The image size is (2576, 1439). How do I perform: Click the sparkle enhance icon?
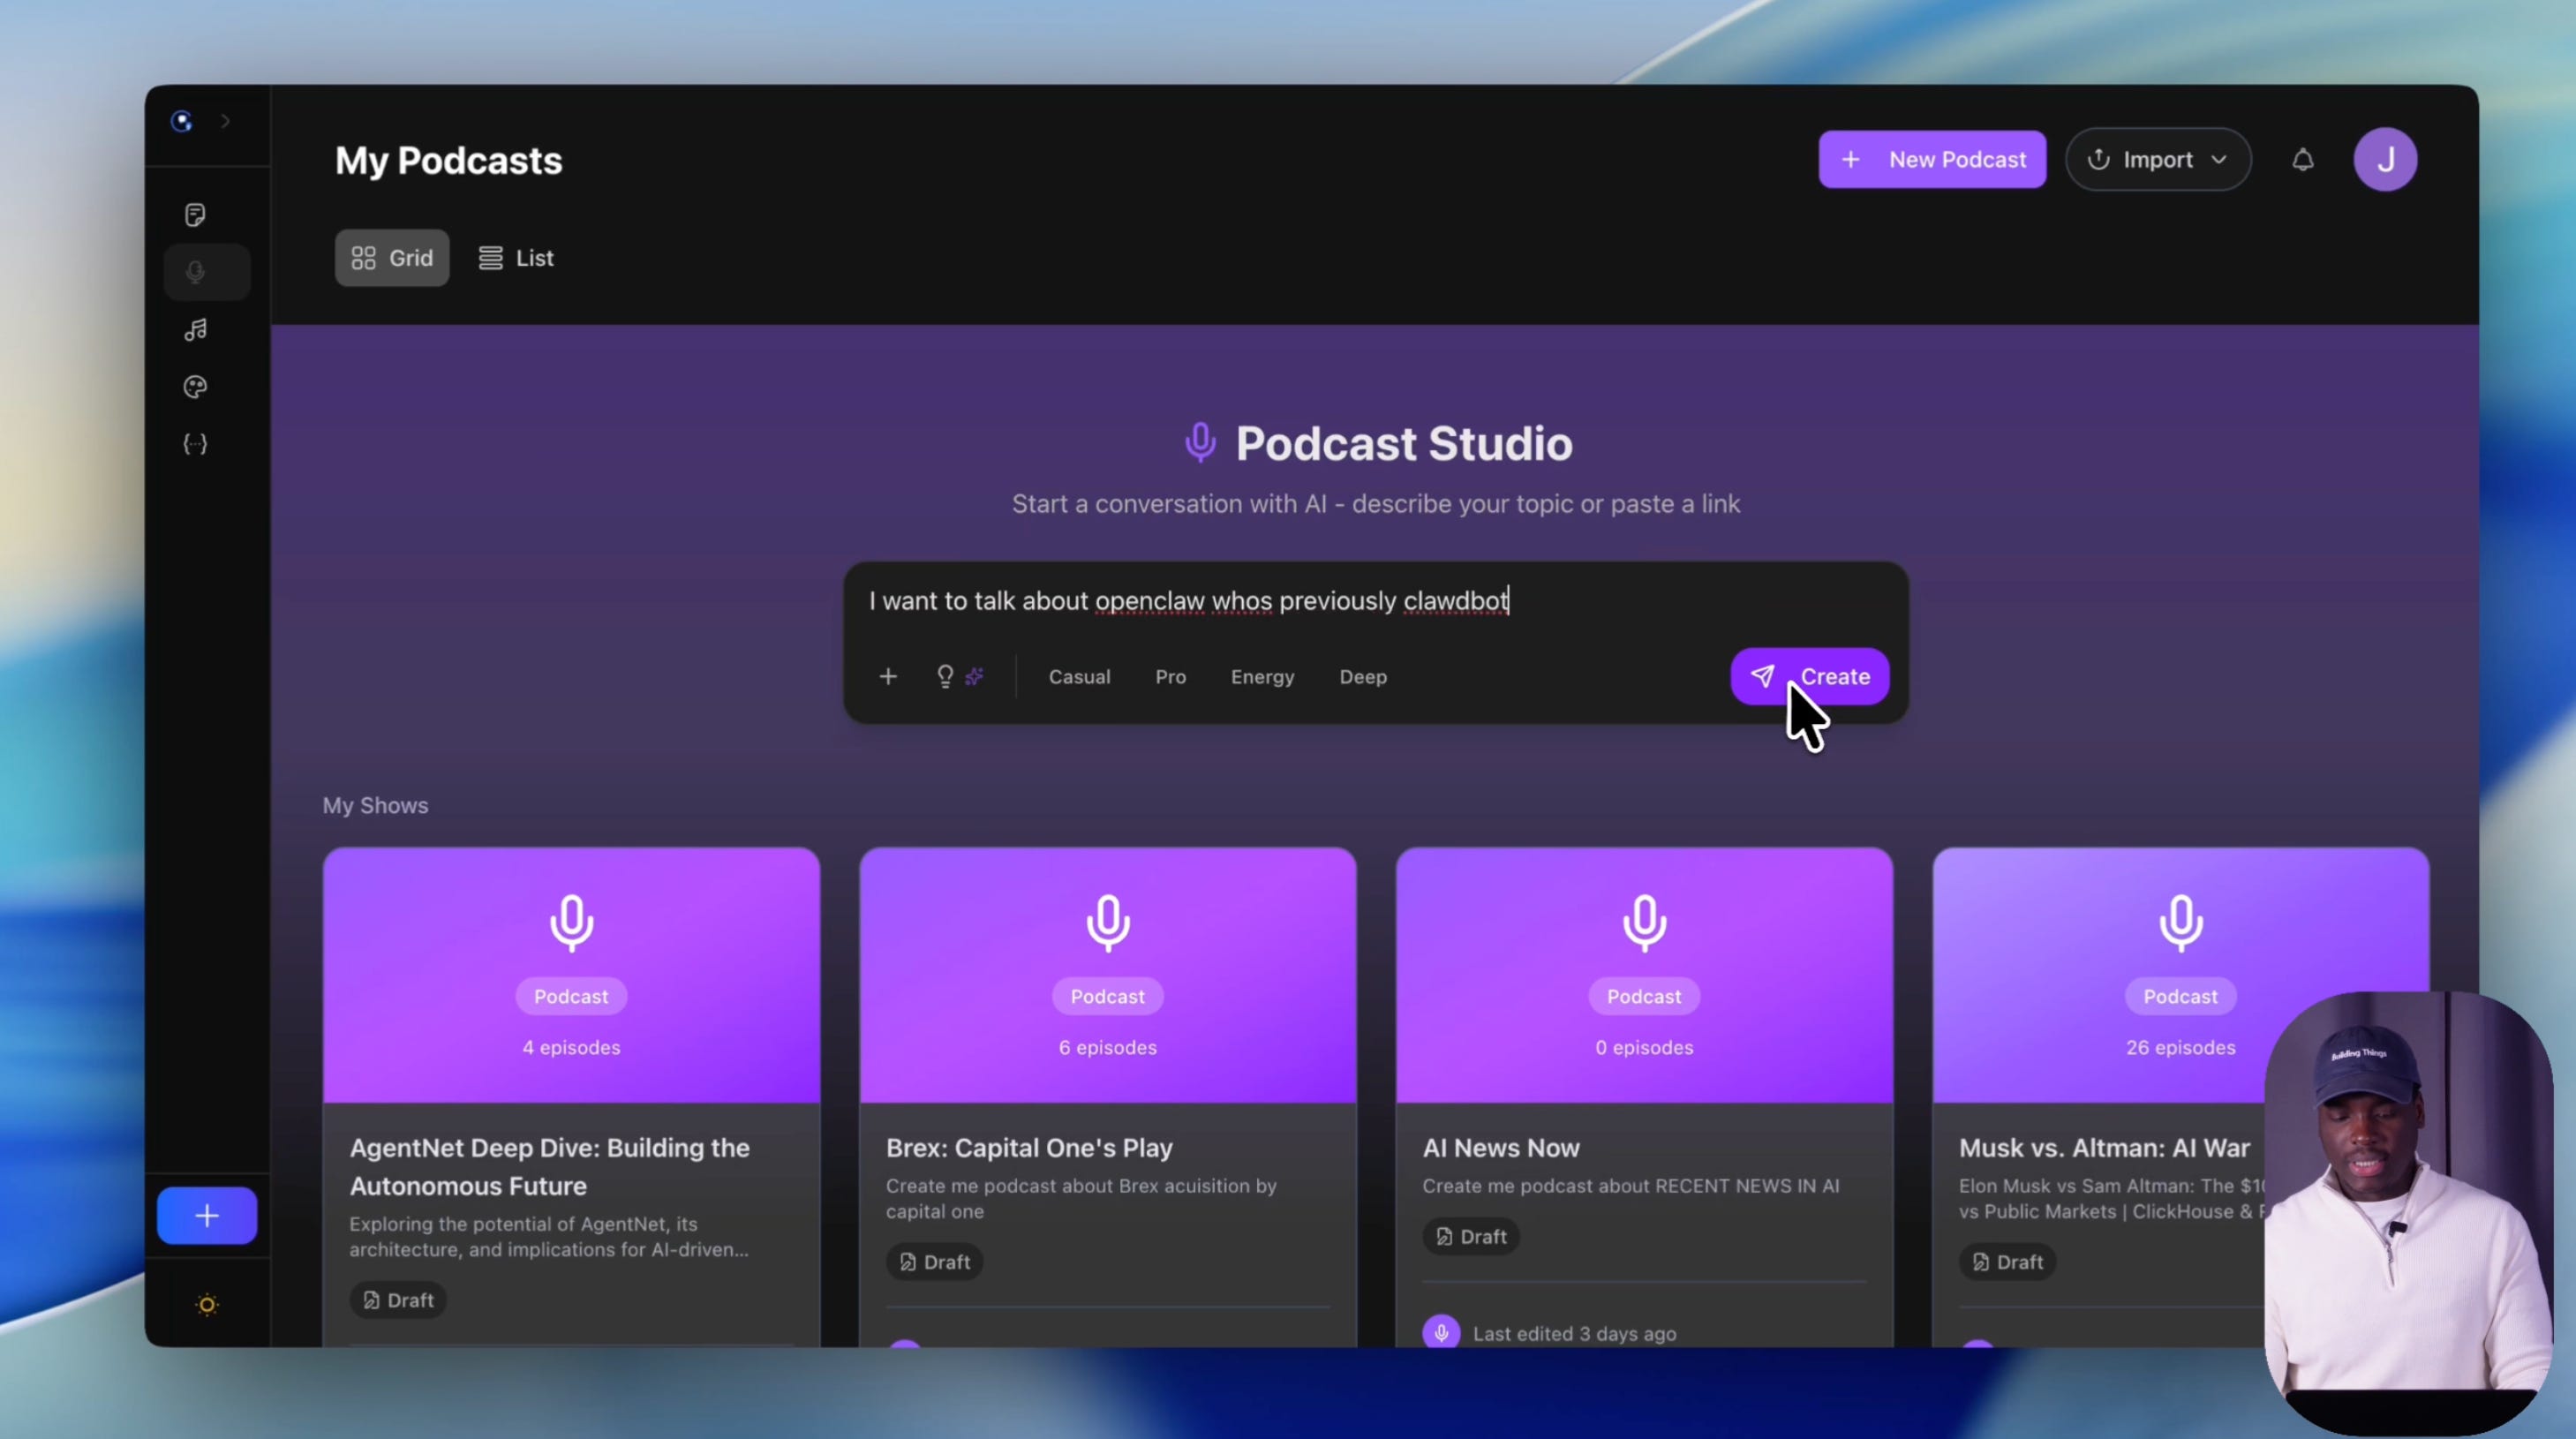[975, 677]
